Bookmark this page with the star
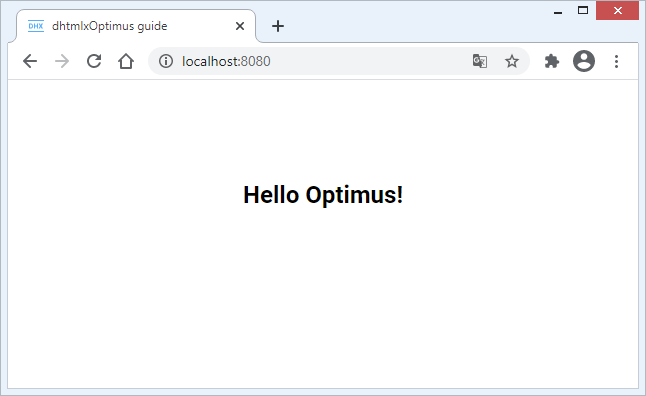The width and height of the screenshot is (646, 396). pyautogui.click(x=512, y=61)
